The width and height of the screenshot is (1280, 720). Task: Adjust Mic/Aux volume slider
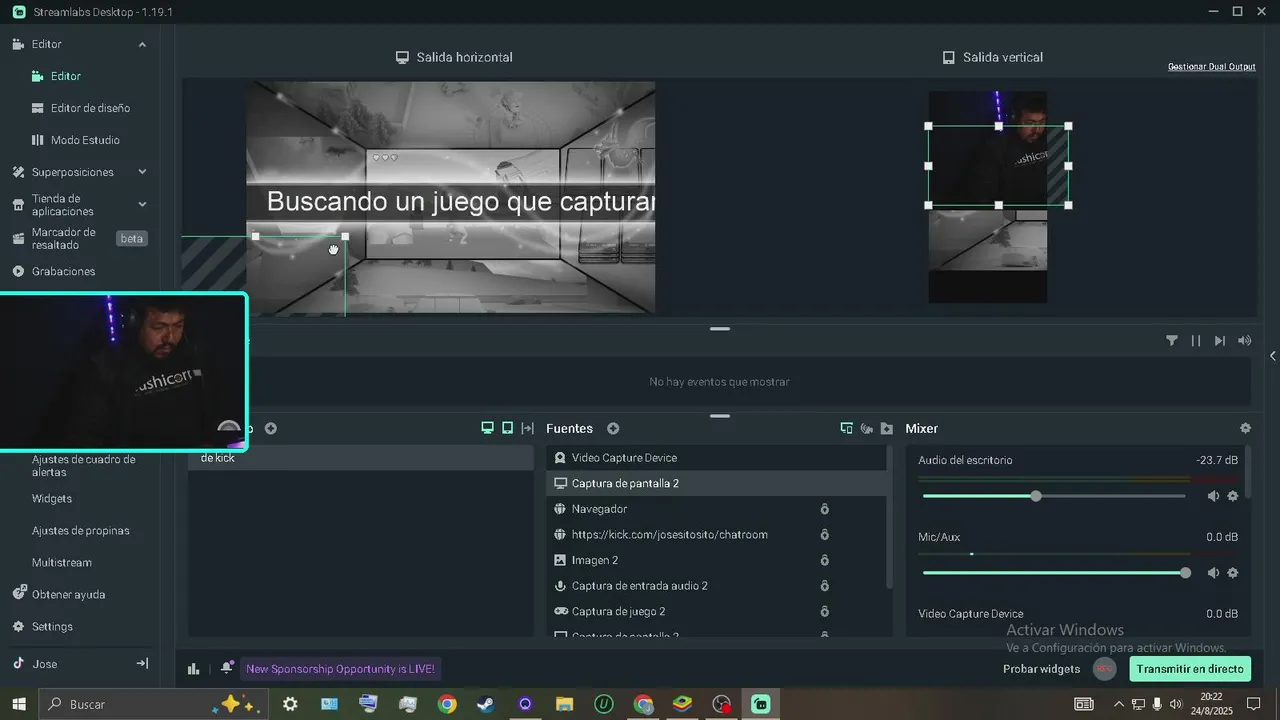1054,573
